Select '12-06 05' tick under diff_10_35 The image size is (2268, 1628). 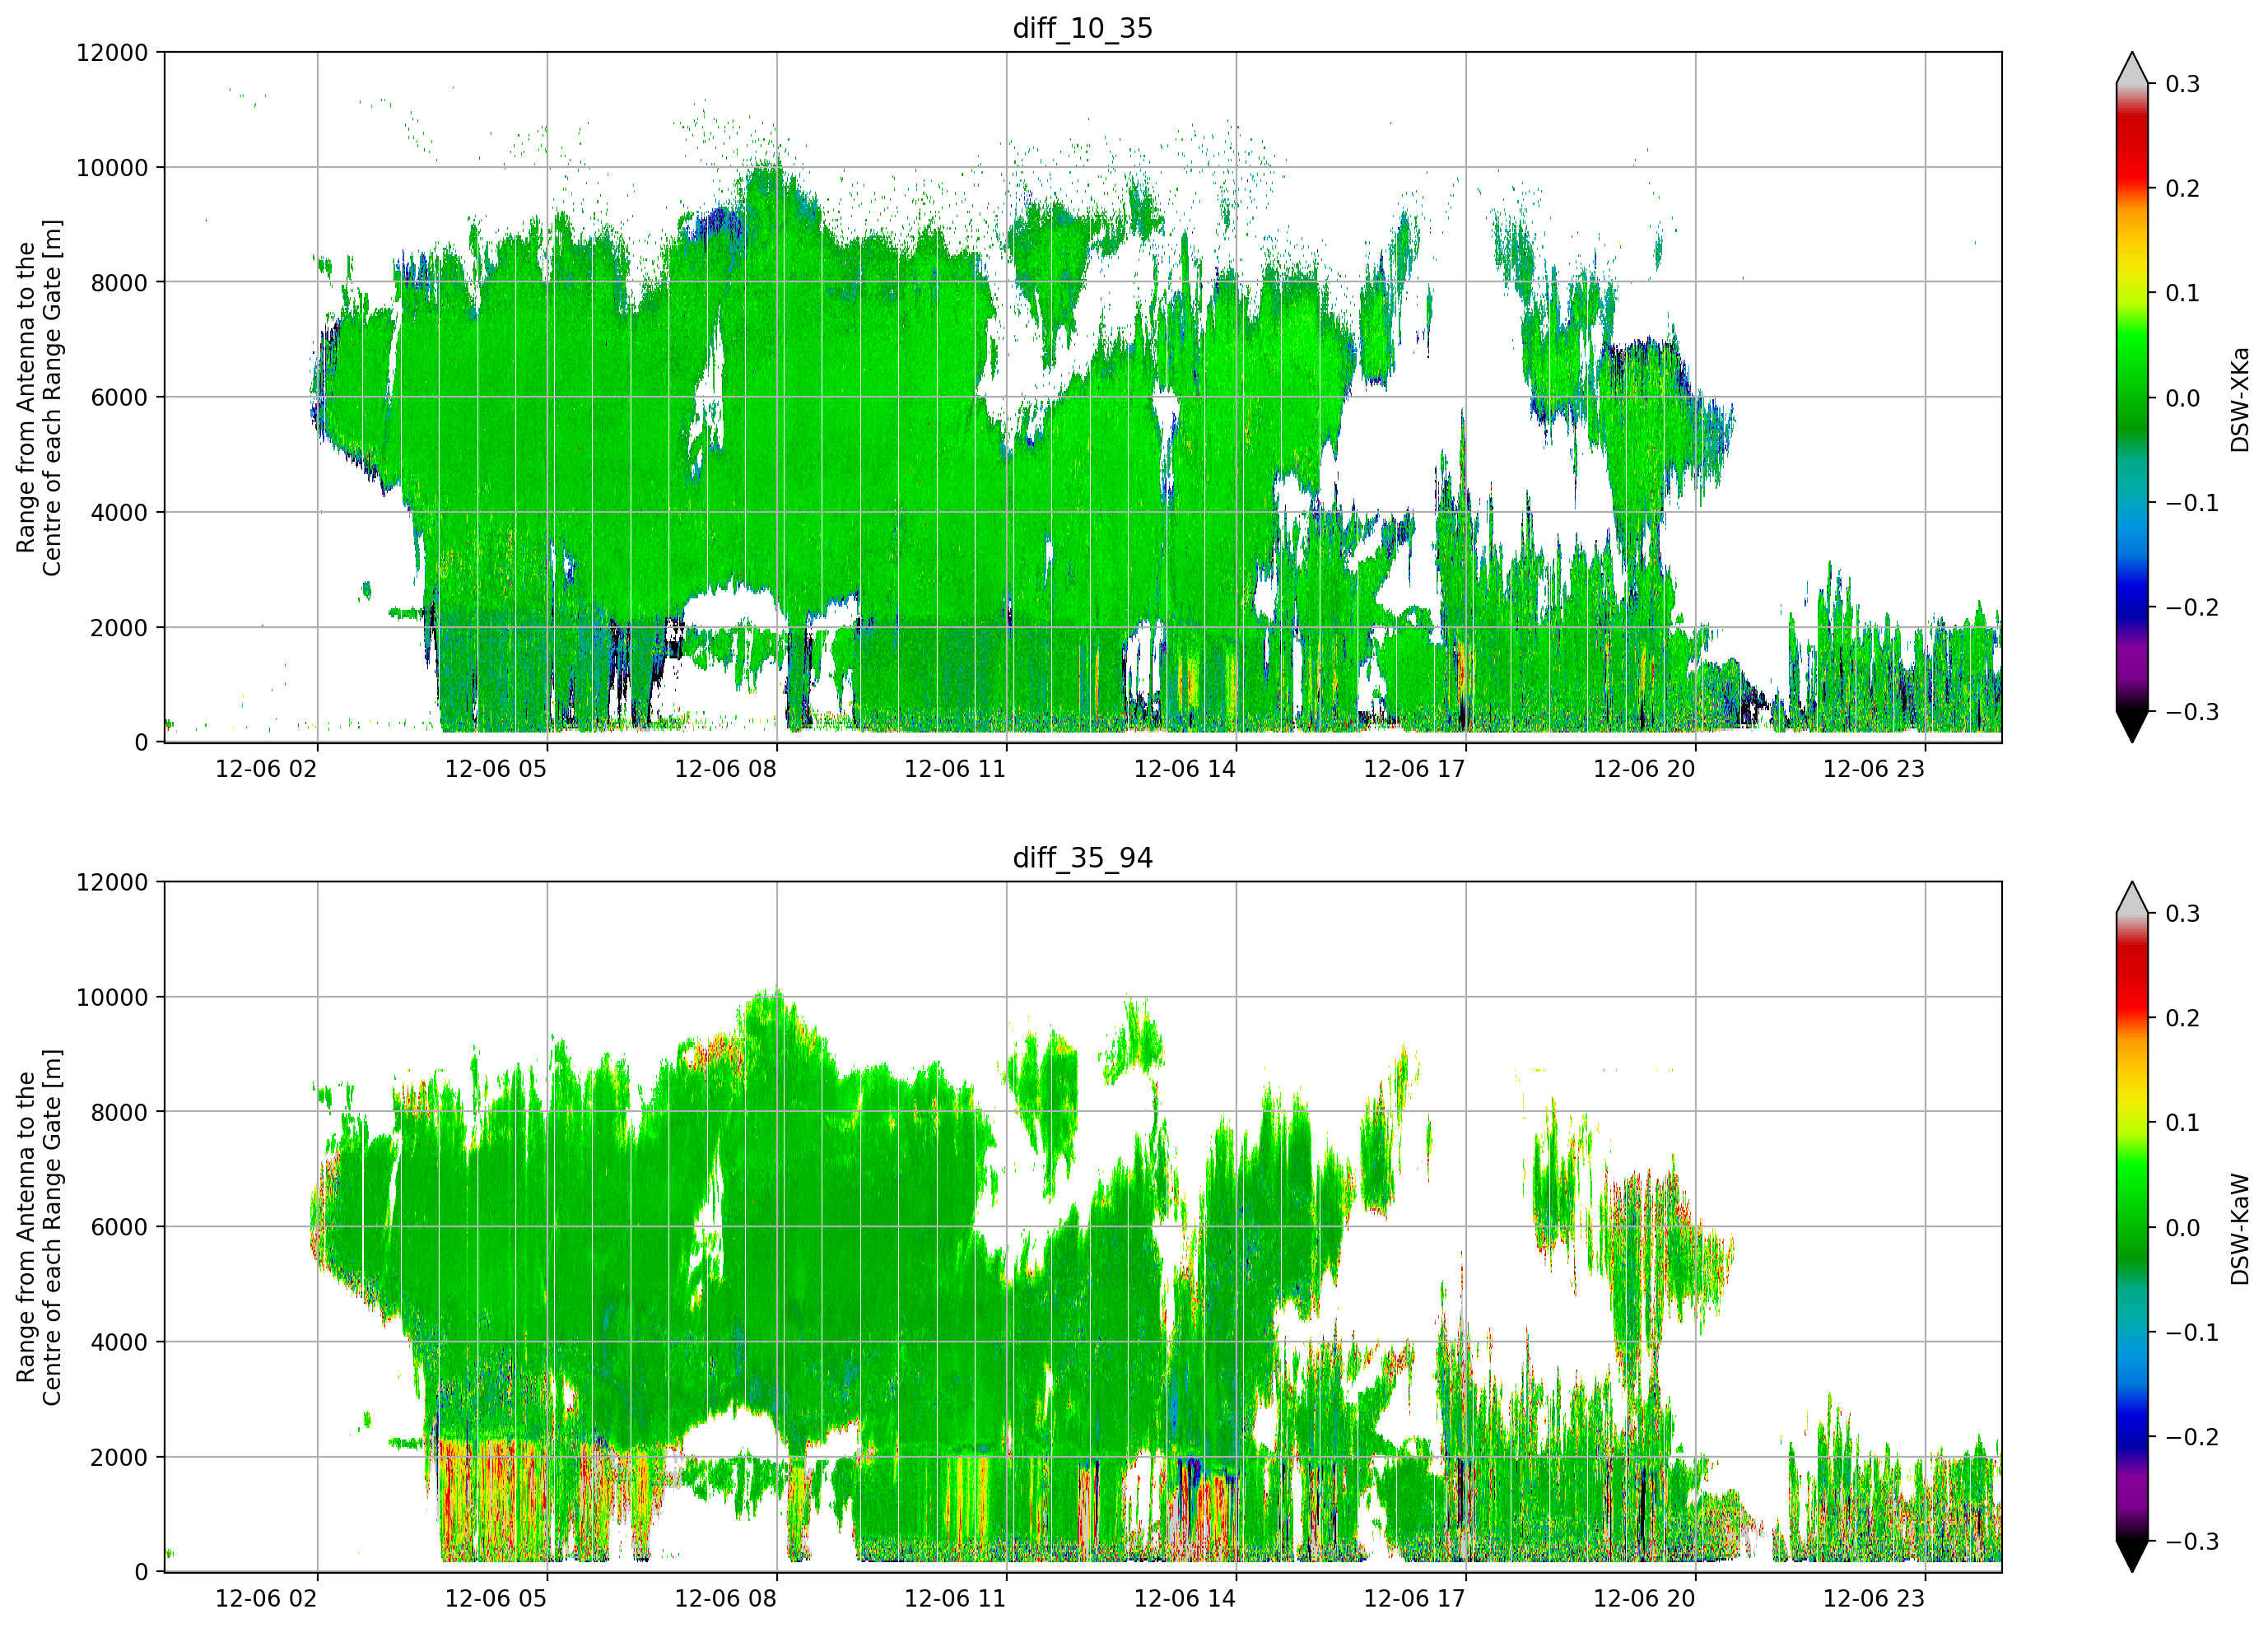(x=496, y=769)
